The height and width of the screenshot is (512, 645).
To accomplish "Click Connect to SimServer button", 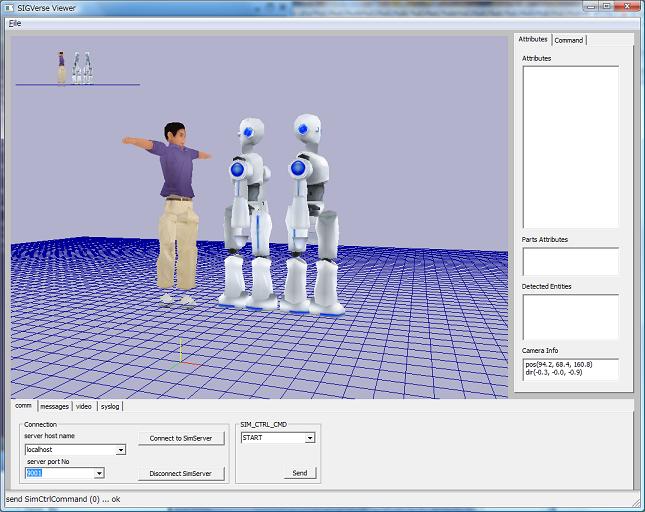I will 181,439.
